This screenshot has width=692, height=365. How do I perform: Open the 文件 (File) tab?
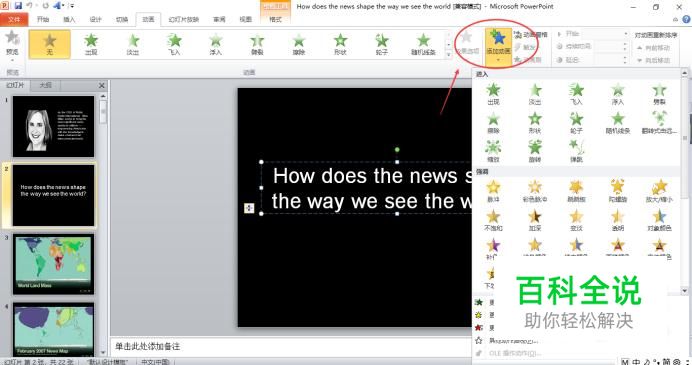14,19
